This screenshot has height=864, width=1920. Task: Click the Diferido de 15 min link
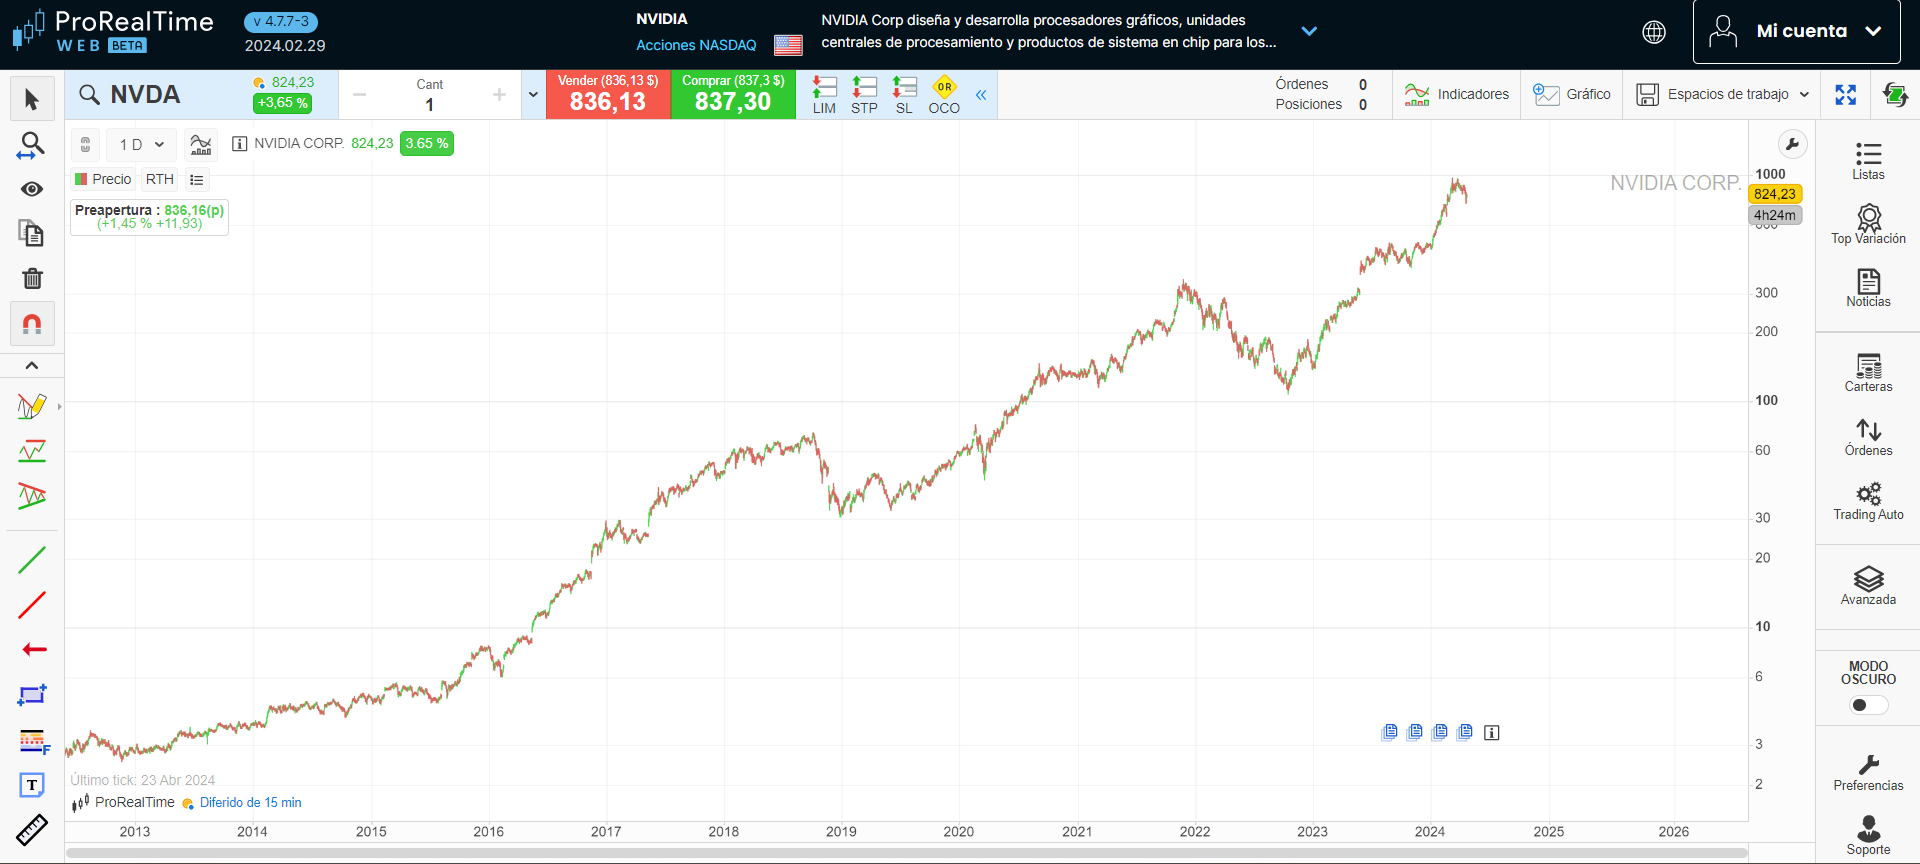[250, 802]
